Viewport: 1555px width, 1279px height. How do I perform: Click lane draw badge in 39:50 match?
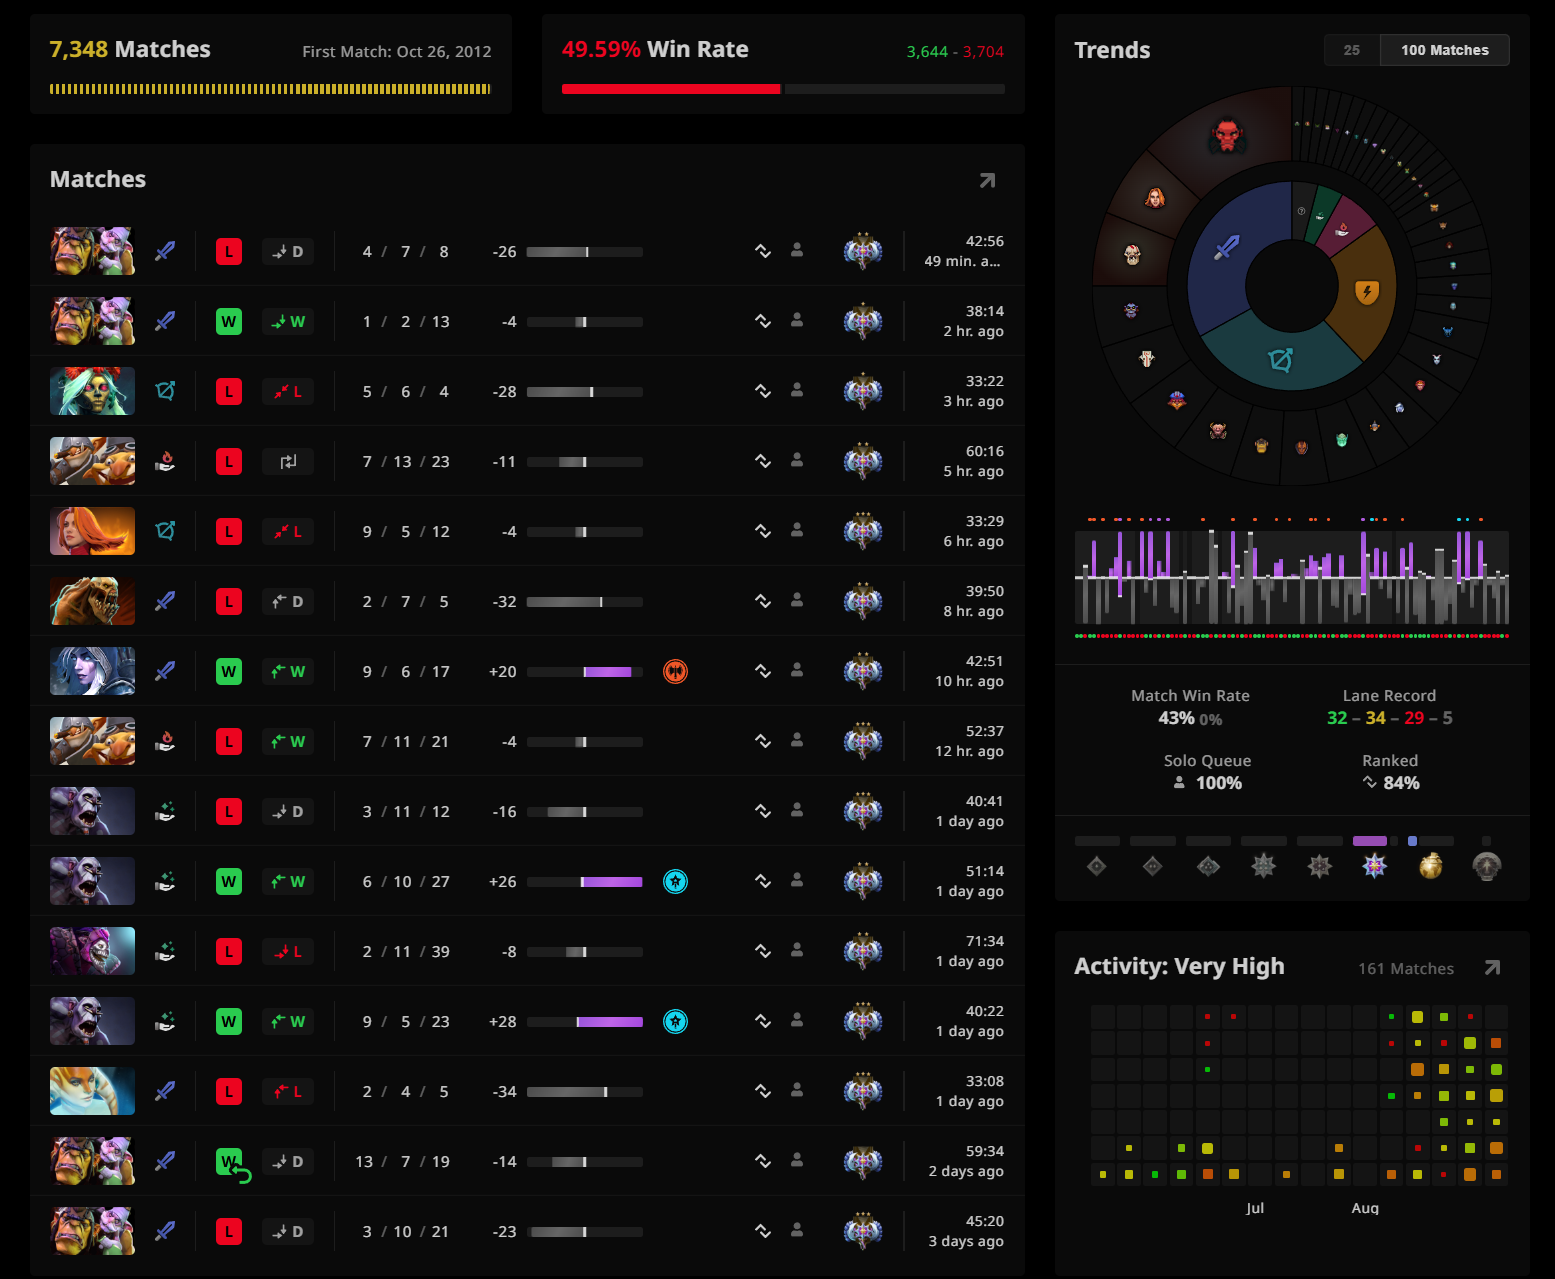coord(288,601)
